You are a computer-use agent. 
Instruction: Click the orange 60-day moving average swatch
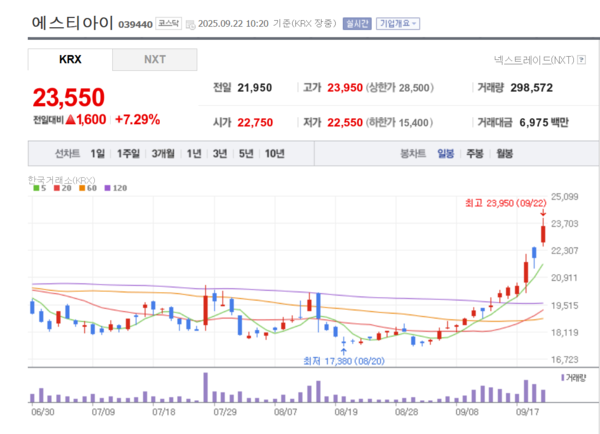click(x=82, y=188)
